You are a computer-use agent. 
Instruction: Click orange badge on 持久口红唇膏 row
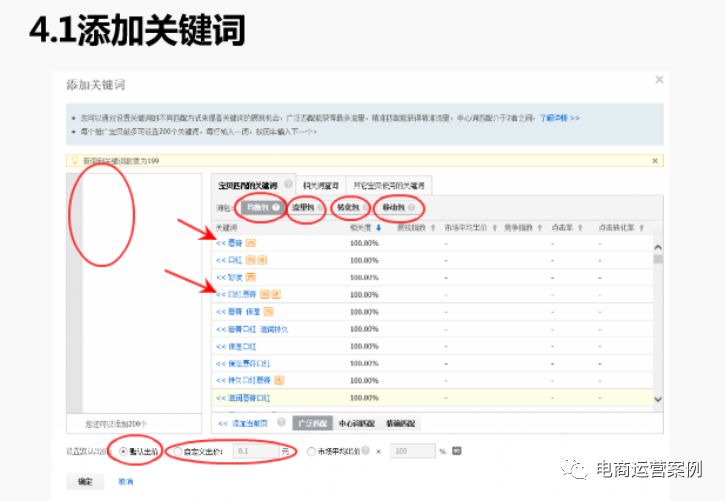coord(279,380)
